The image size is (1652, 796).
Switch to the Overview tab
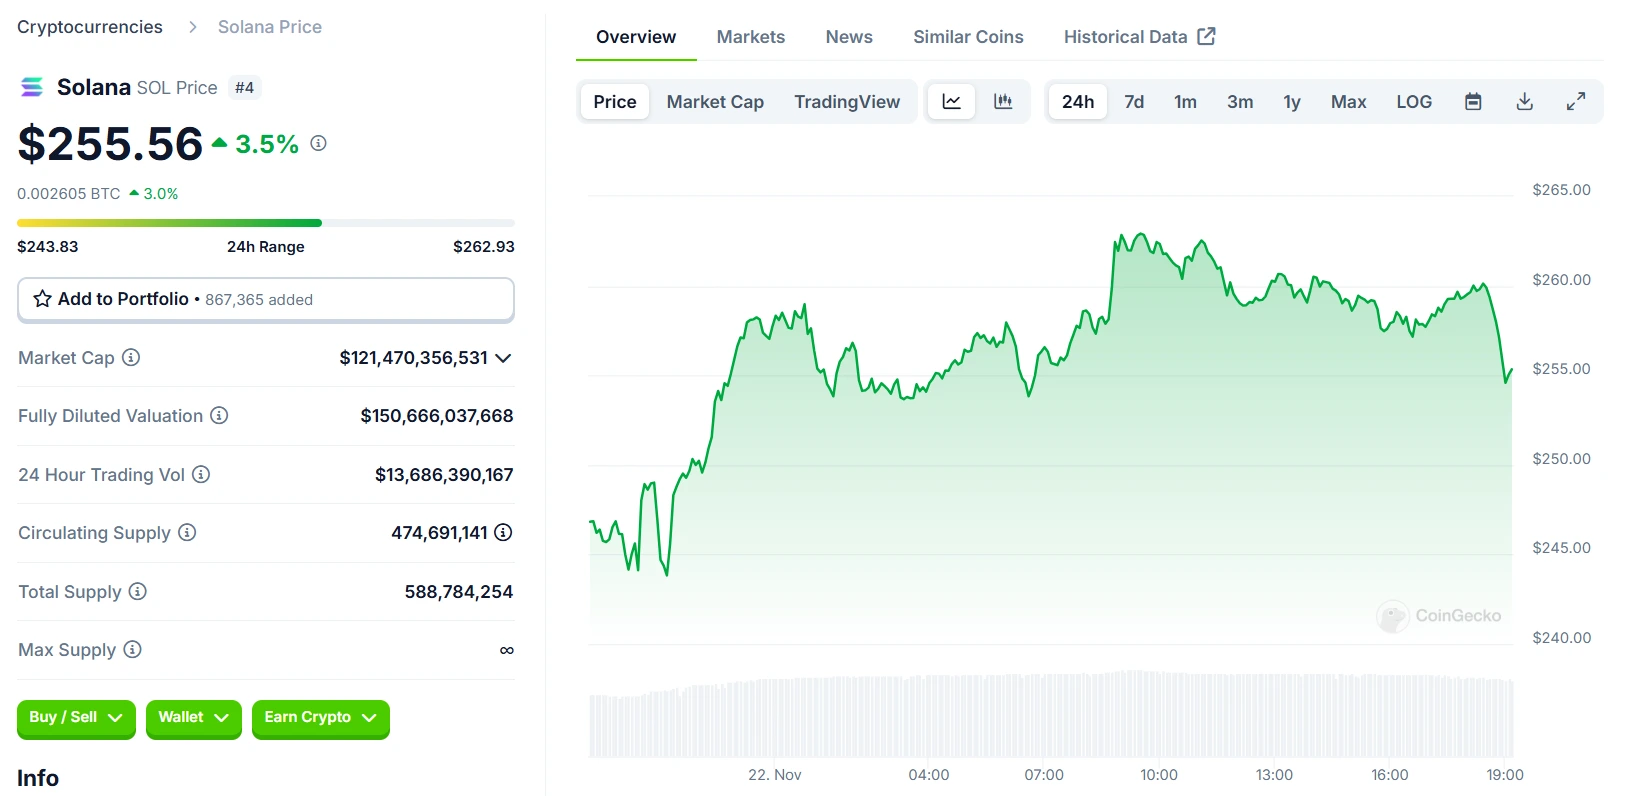pyautogui.click(x=636, y=37)
